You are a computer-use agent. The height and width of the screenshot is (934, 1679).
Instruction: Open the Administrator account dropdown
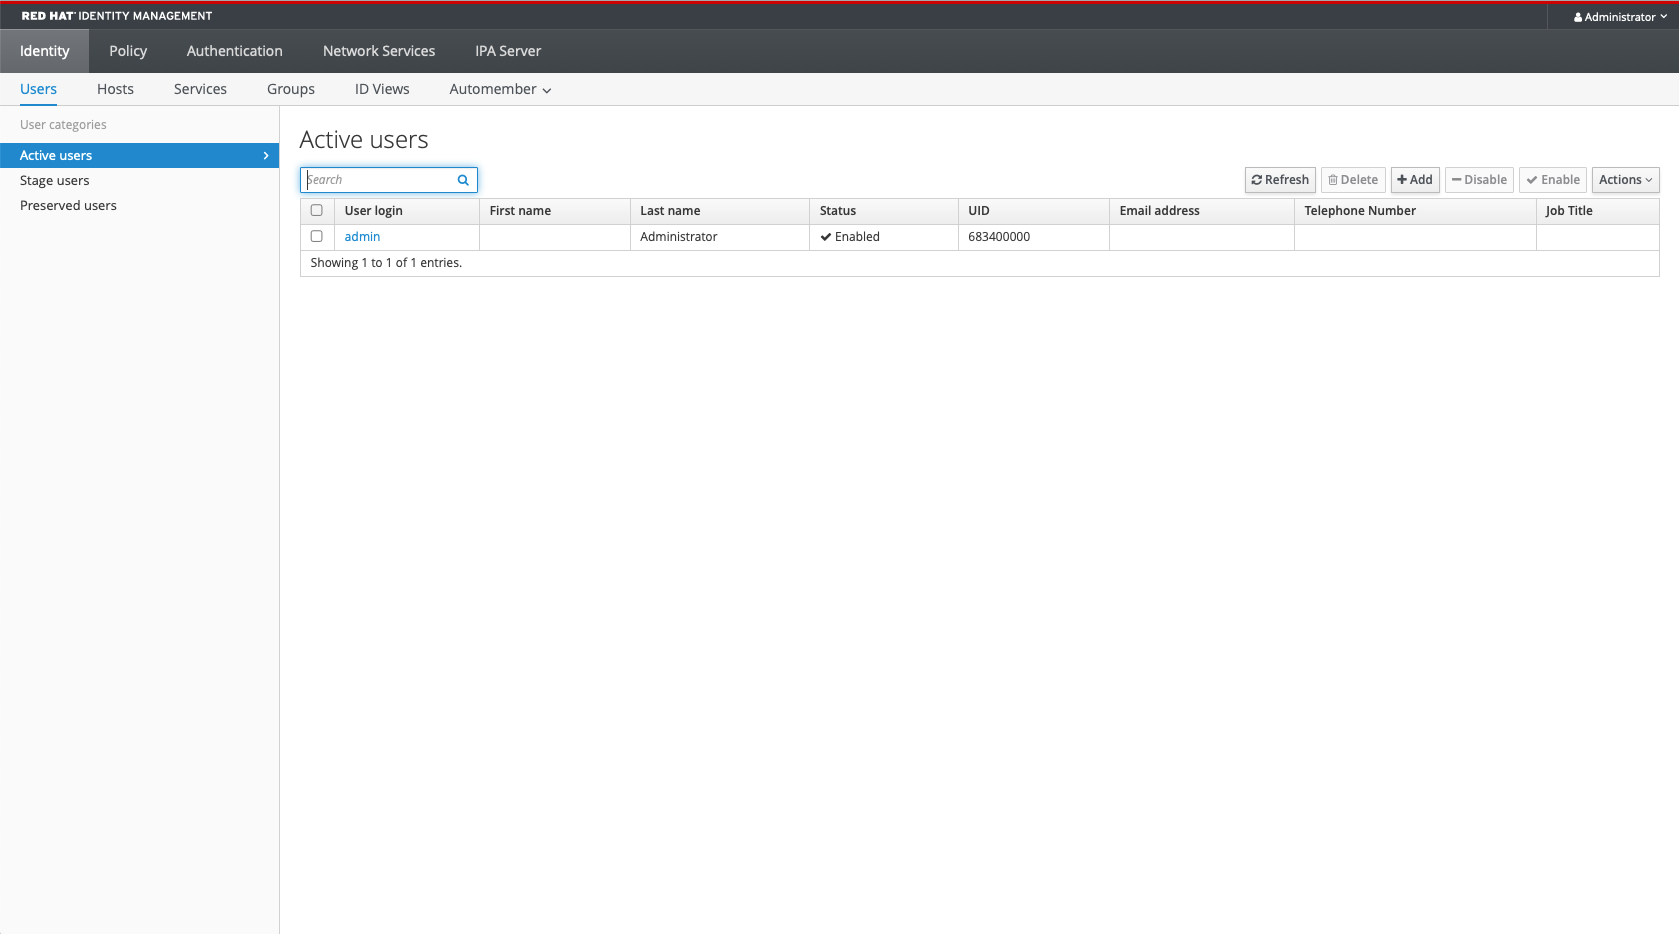[1620, 17]
